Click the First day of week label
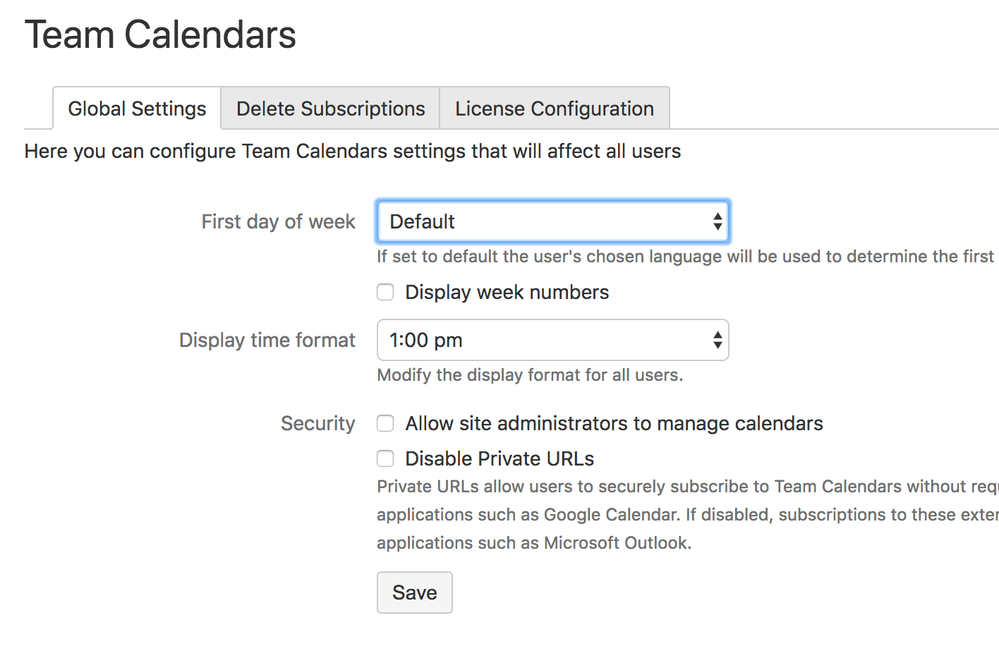Image resolution: width=999 pixels, height=670 pixels. [x=278, y=222]
